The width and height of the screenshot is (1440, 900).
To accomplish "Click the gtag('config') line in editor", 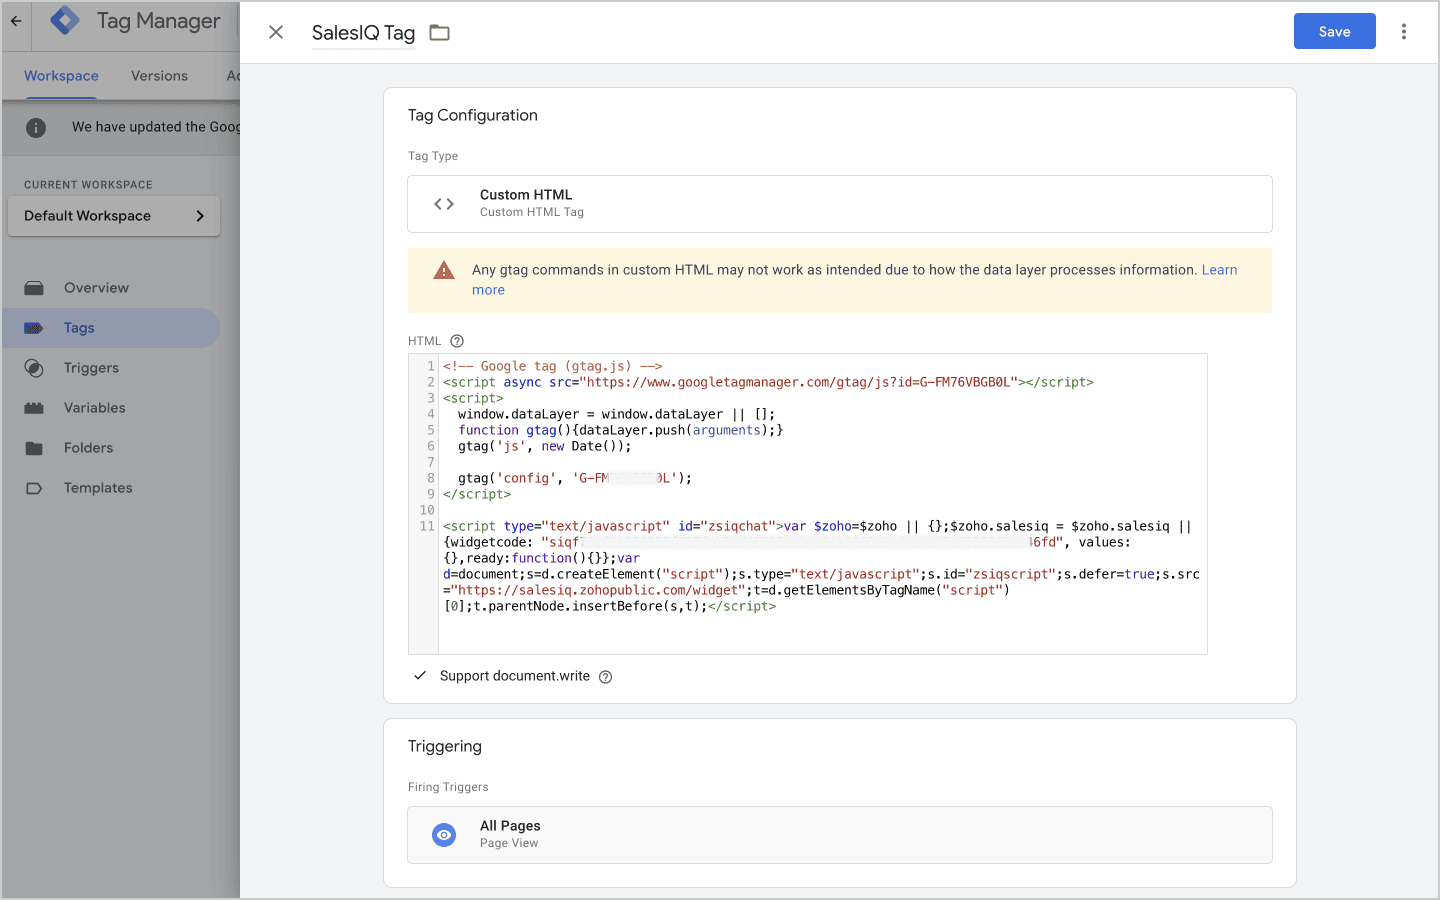I will 575,478.
